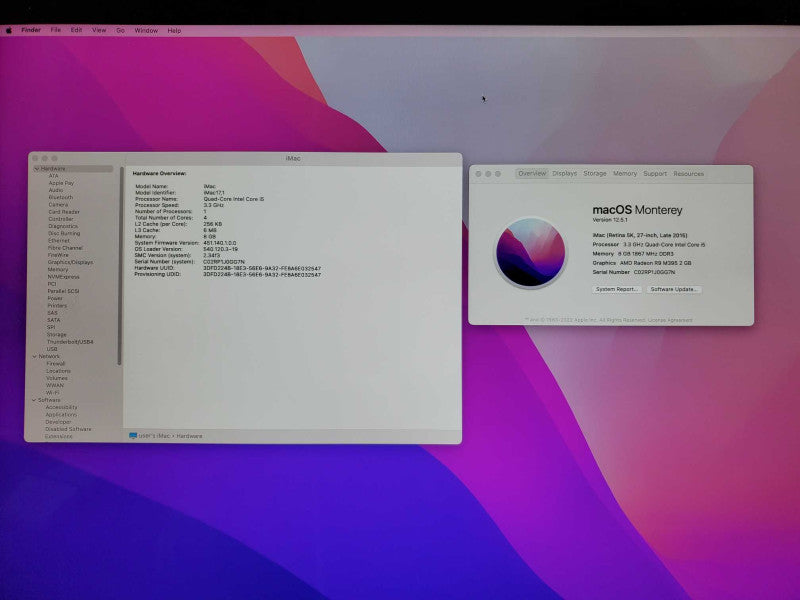Select Audio in the sidebar
Image resolution: width=800 pixels, height=600 pixels.
point(56,190)
